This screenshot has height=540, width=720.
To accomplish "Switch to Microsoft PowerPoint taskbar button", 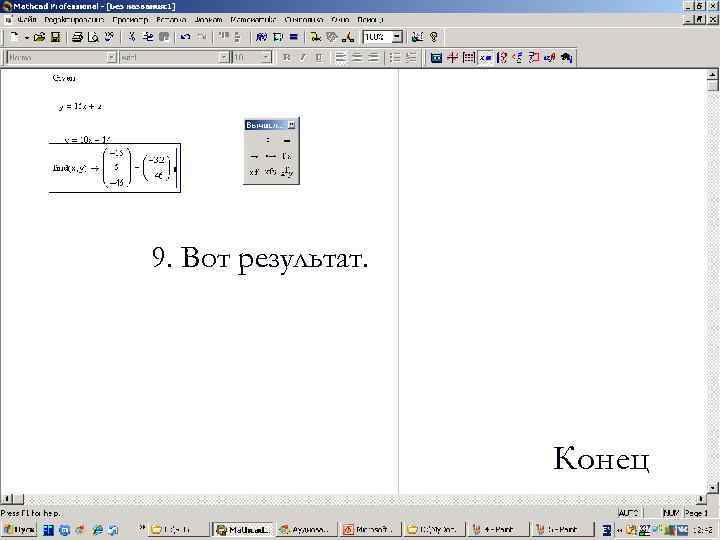I will 371,529.
